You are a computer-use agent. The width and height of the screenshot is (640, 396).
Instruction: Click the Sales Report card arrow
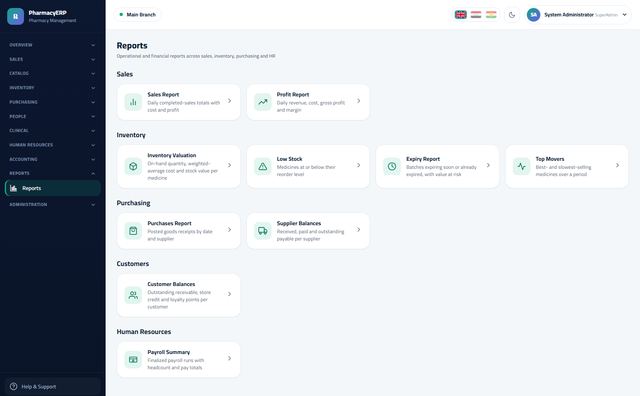pos(229,101)
